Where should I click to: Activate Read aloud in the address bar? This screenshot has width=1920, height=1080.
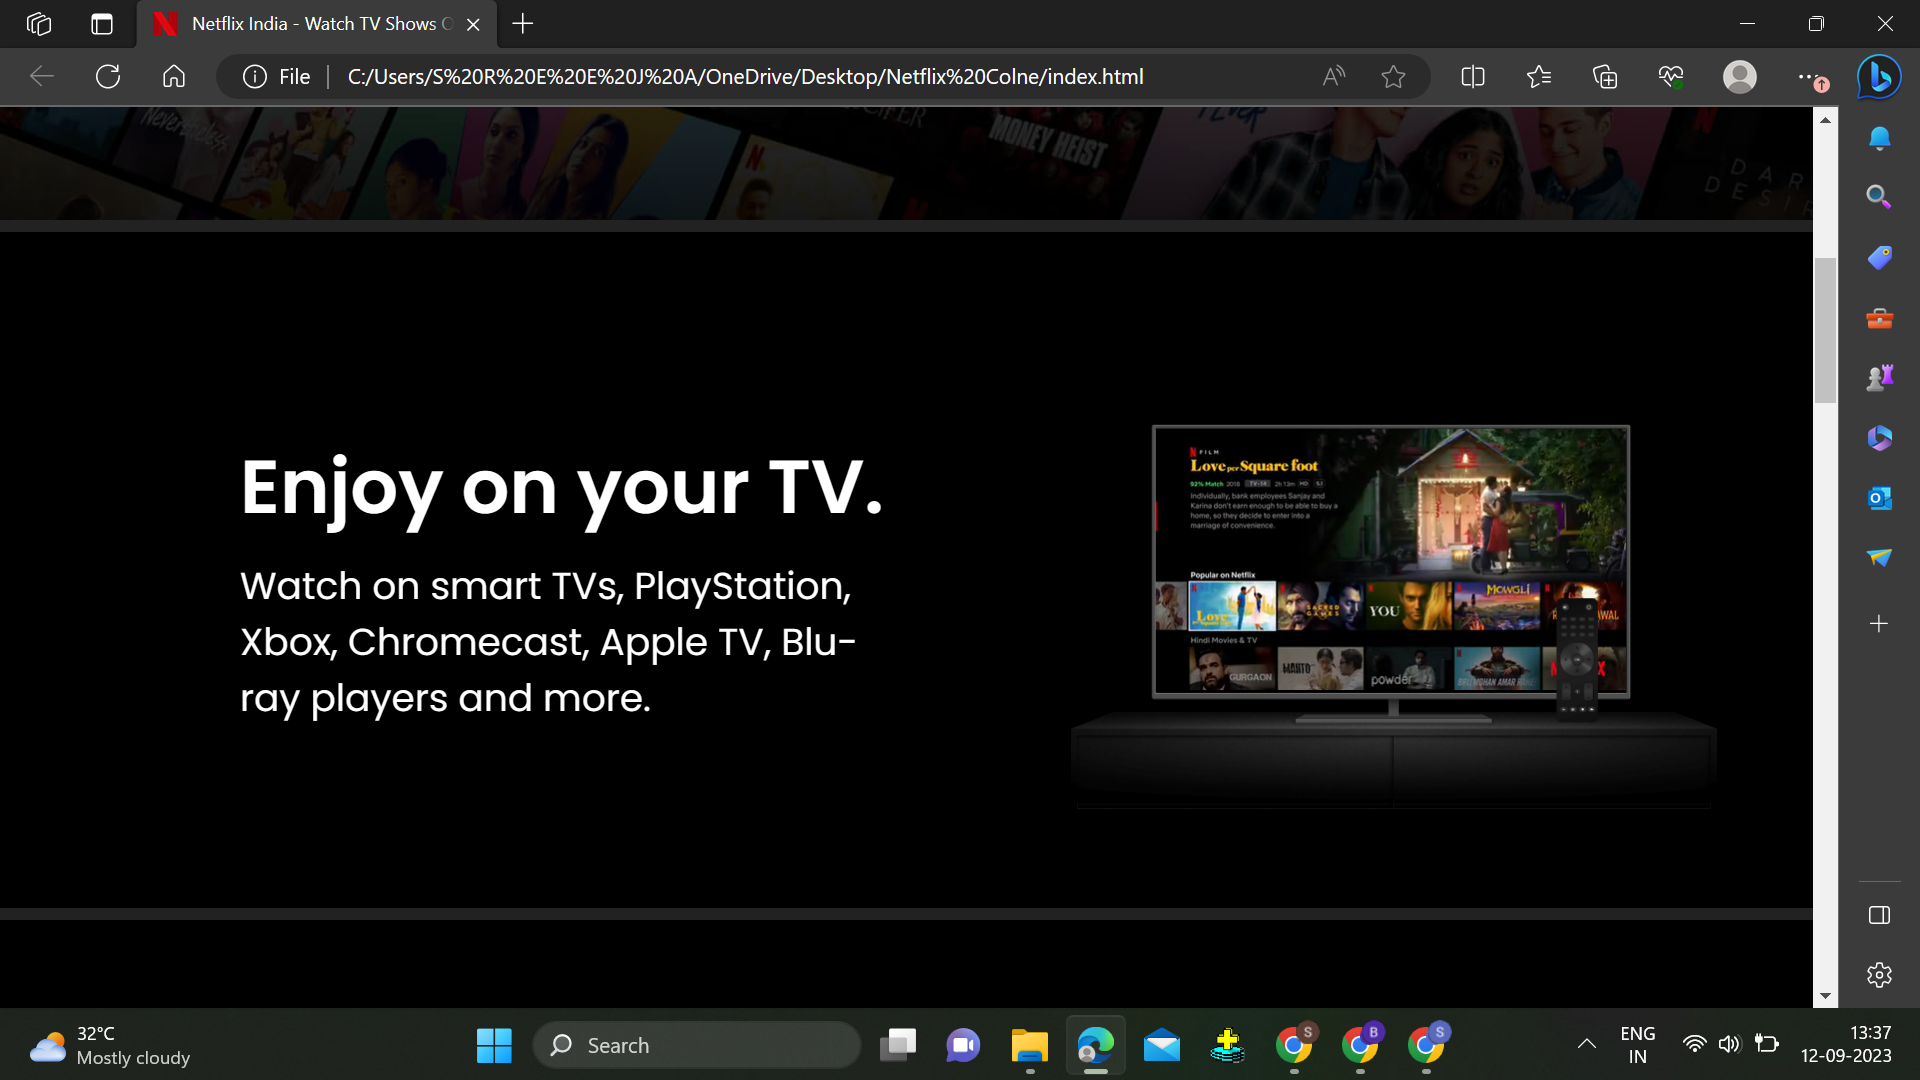1334,76
